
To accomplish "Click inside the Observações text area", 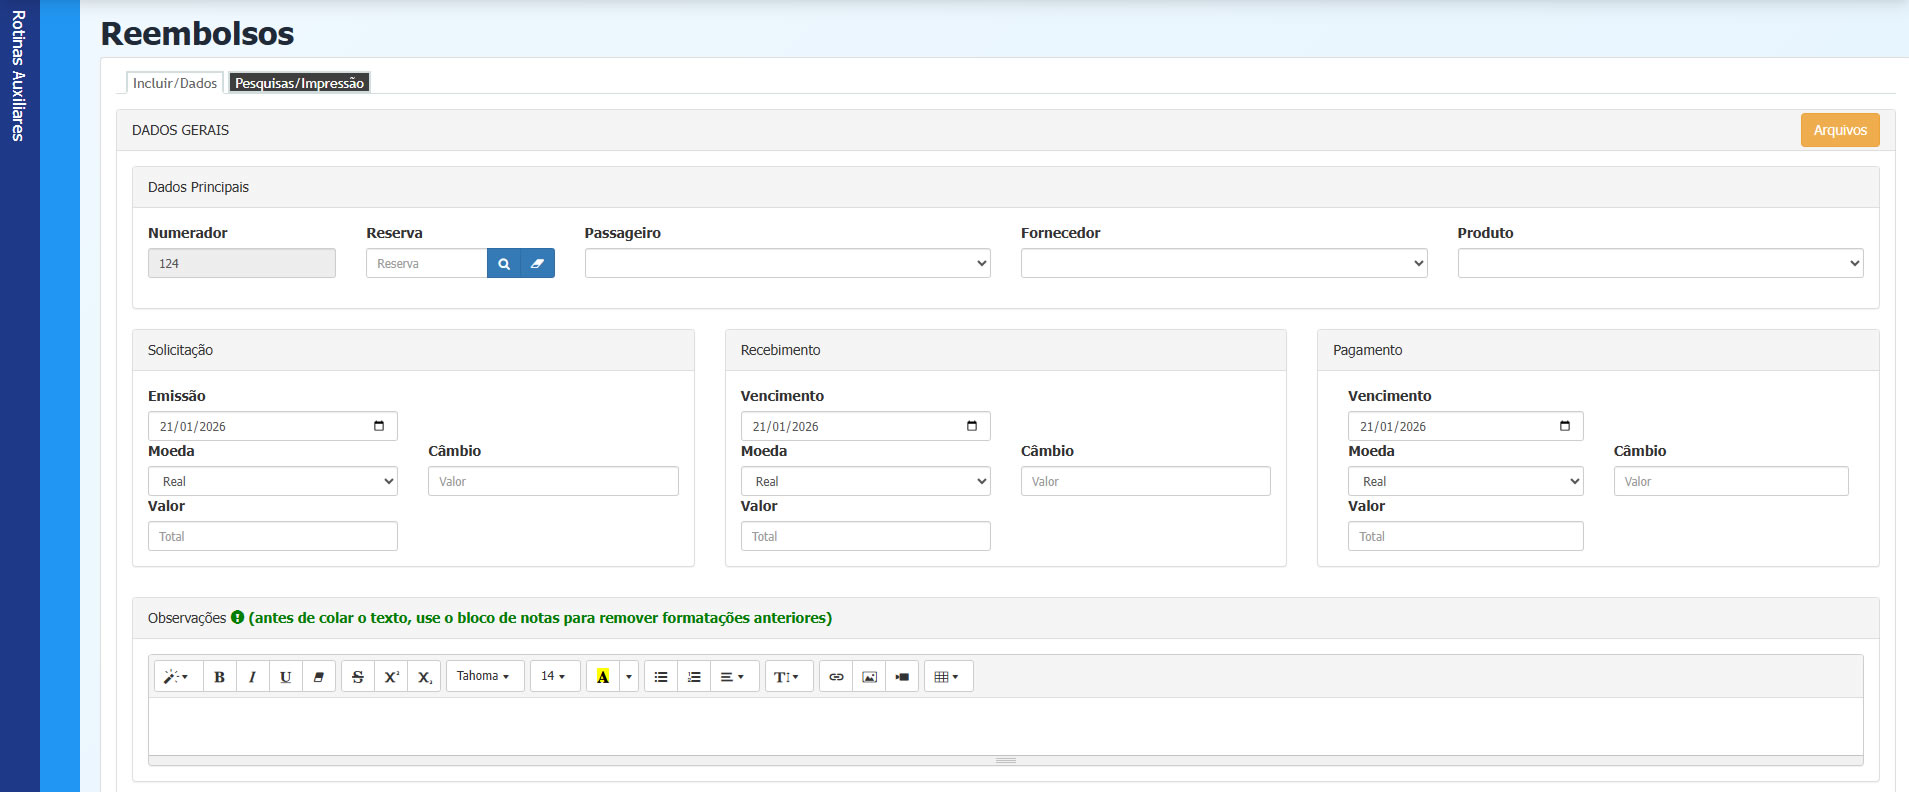I will tap(1006, 726).
